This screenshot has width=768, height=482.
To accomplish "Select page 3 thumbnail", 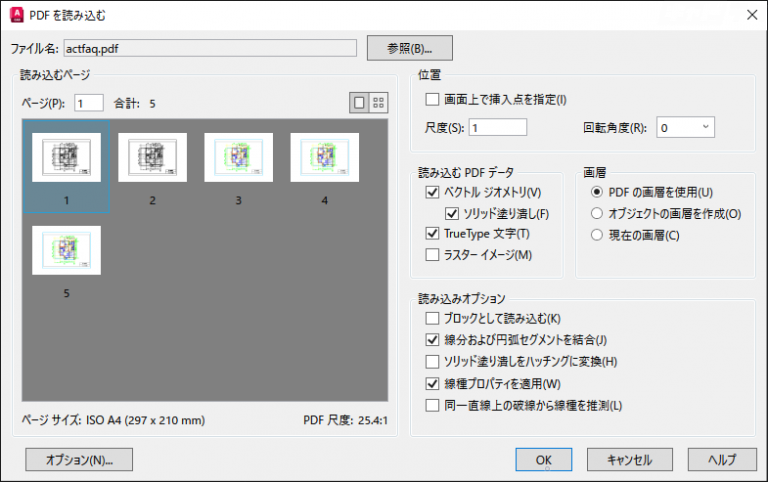I will (238, 158).
